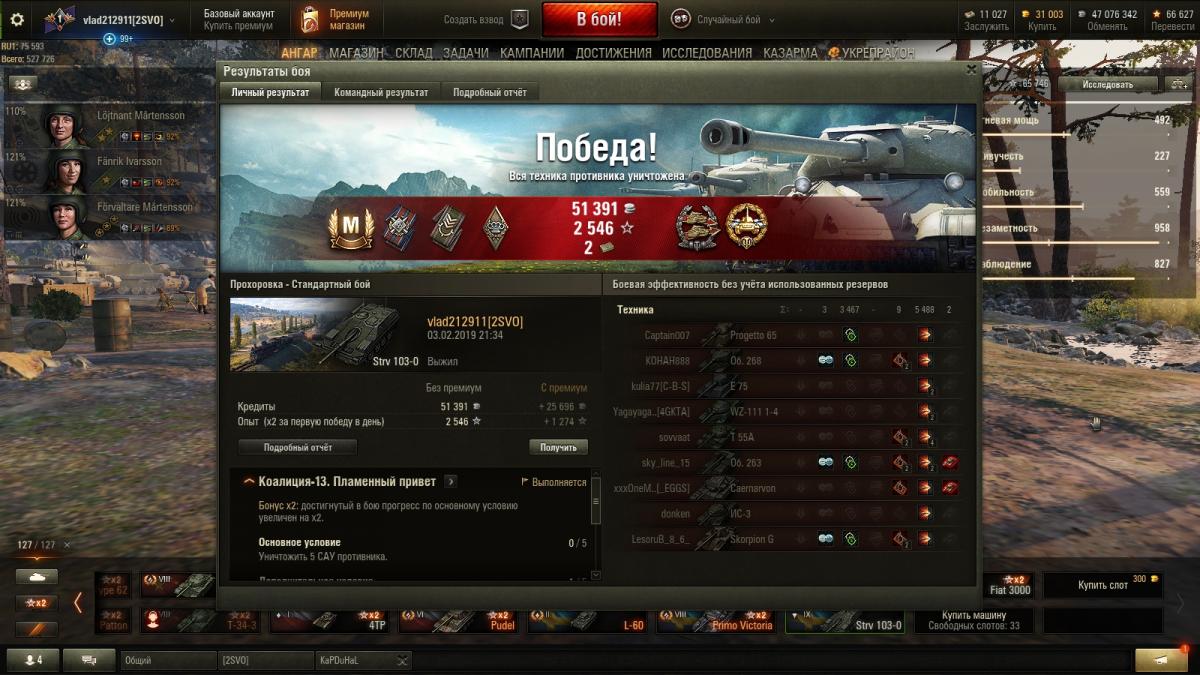The image size is (1200, 675).
Task: Open the contacts list icon in bottom bar
Action: coord(33,660)
